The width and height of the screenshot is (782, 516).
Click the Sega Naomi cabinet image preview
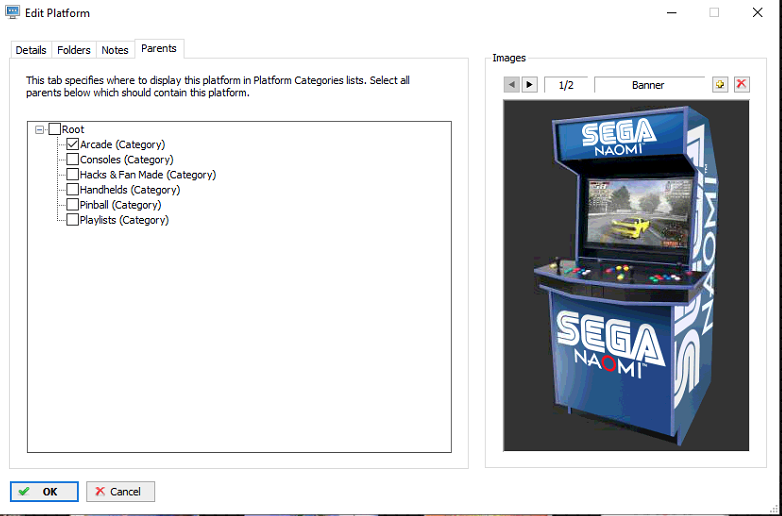pos(626,275)
